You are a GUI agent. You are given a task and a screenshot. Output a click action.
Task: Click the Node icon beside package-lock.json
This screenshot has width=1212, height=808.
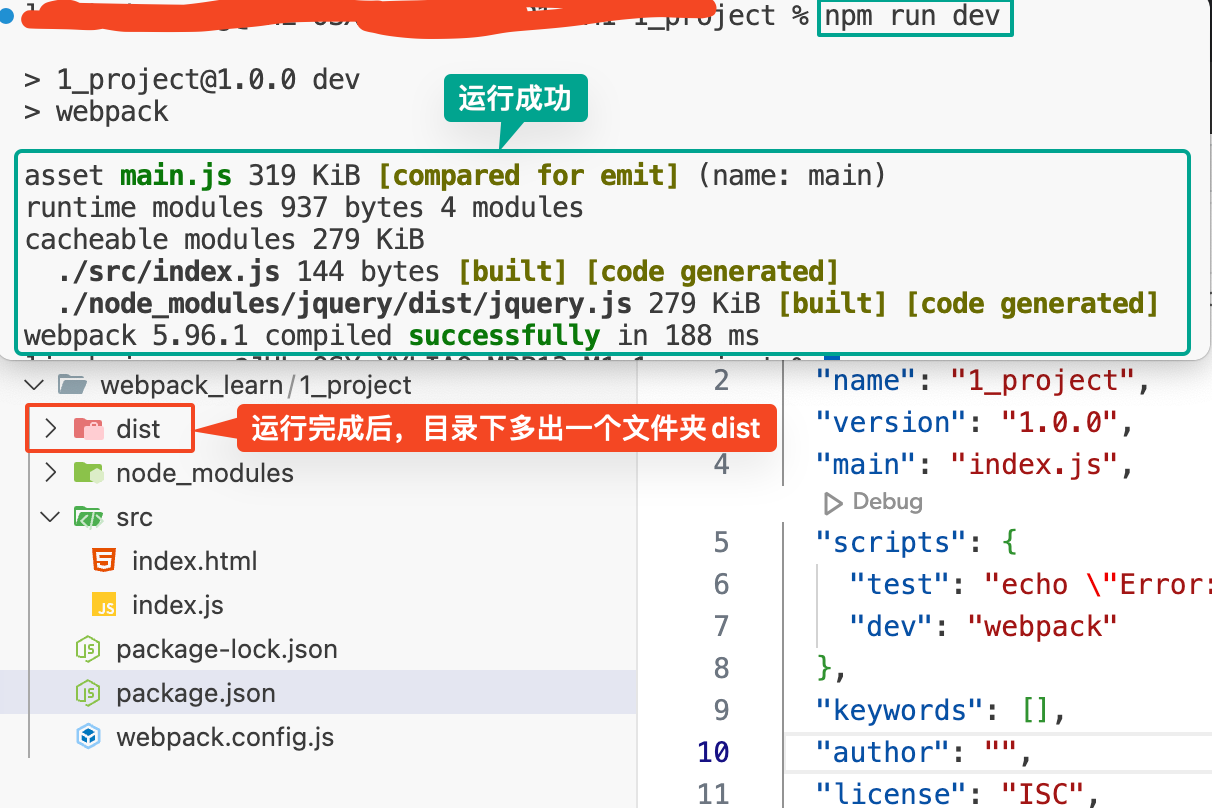[89, 649]
